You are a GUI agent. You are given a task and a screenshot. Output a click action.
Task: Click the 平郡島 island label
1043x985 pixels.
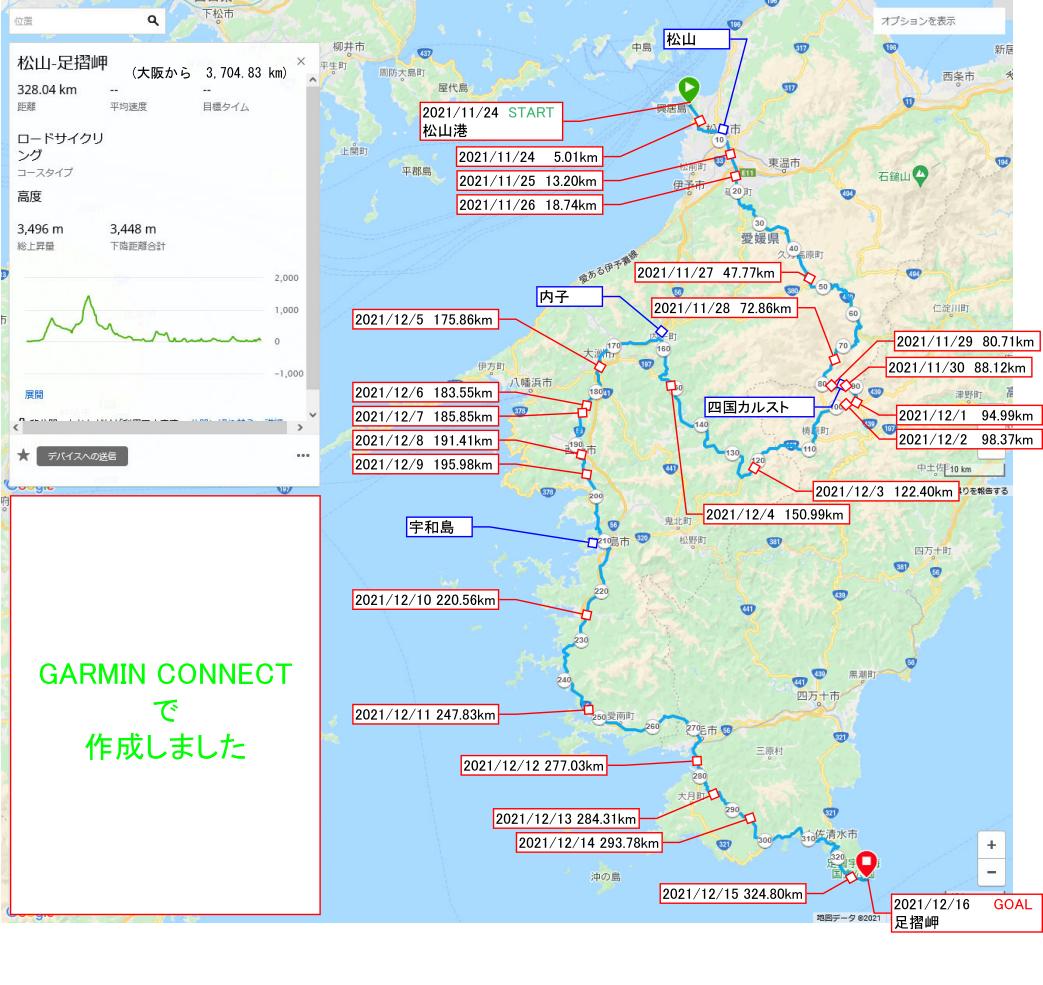point(416,172)
